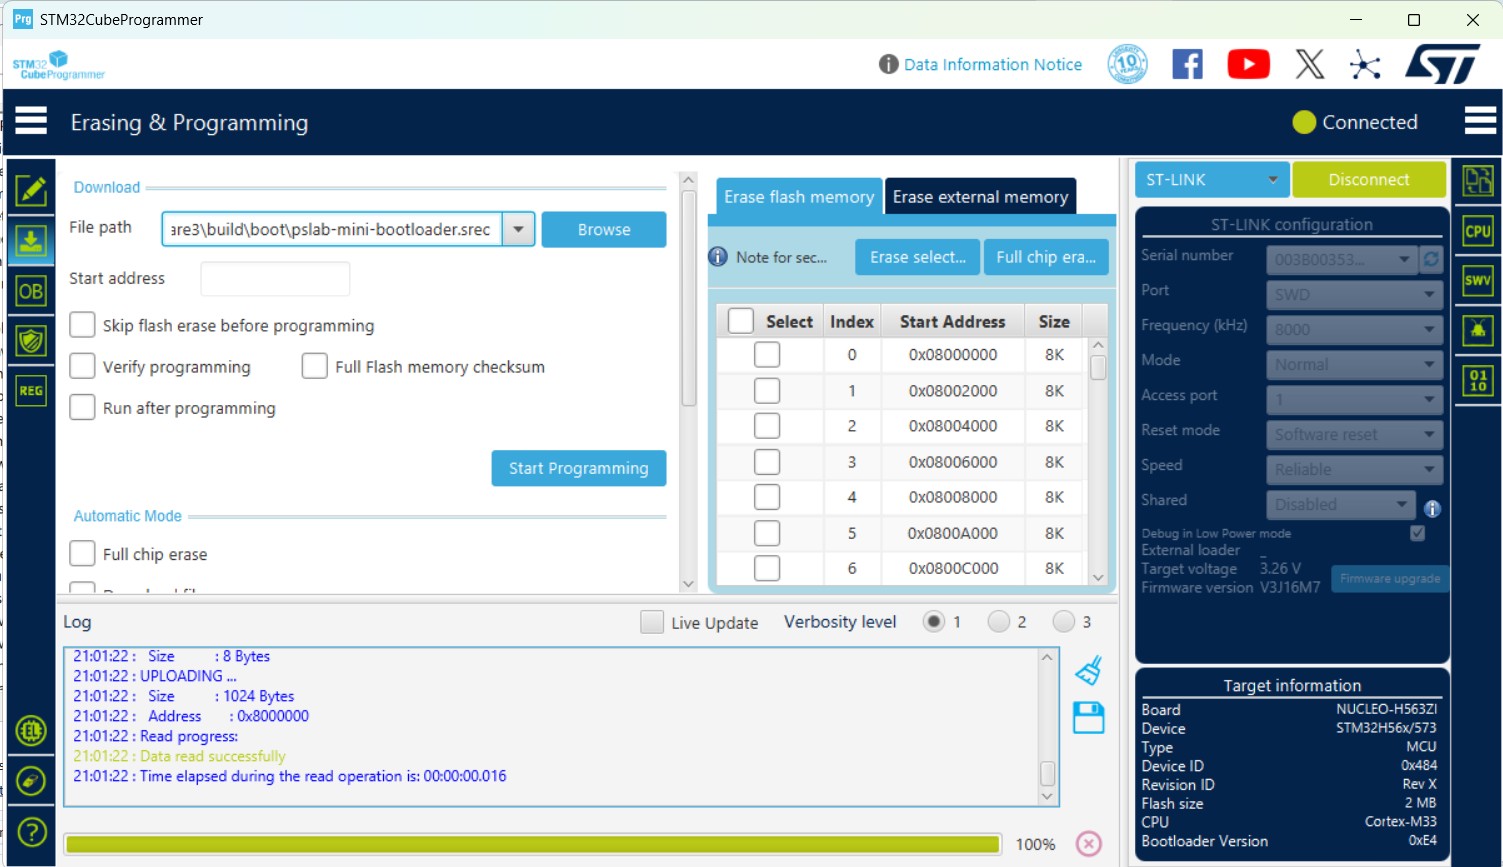This screenshot has width=1503, height=867.
Task: Click Start Programming button
Action: click(578, 468)
